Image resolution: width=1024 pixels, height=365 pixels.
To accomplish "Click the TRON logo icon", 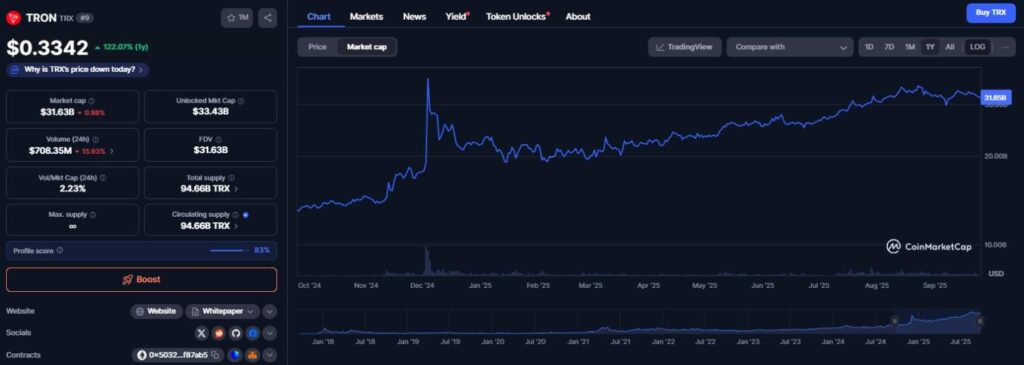I will coord(14,18).
